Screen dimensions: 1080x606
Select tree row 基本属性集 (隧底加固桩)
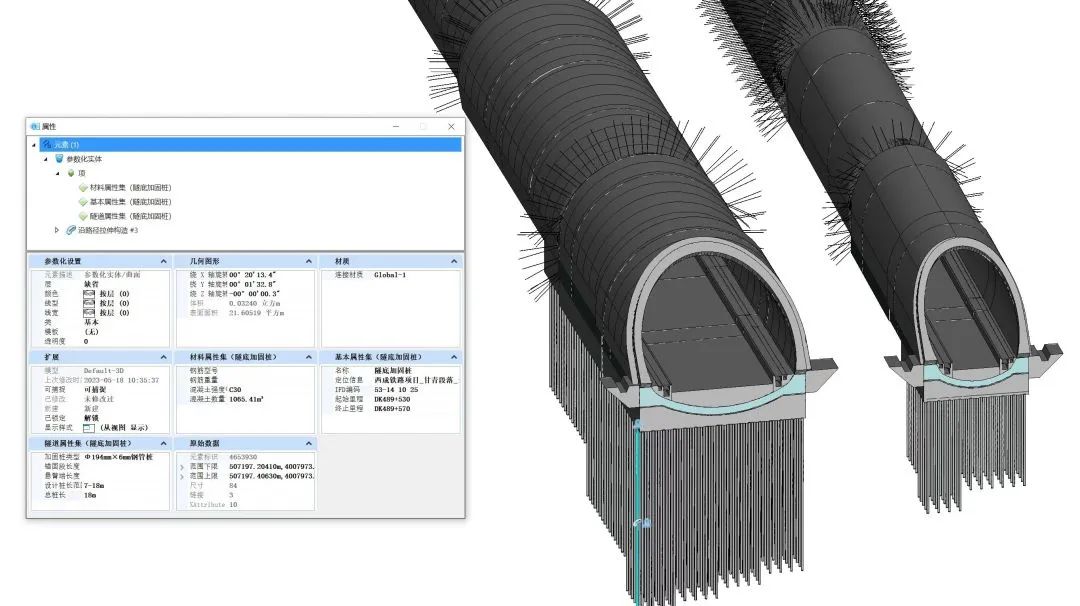tap(130, 202)
